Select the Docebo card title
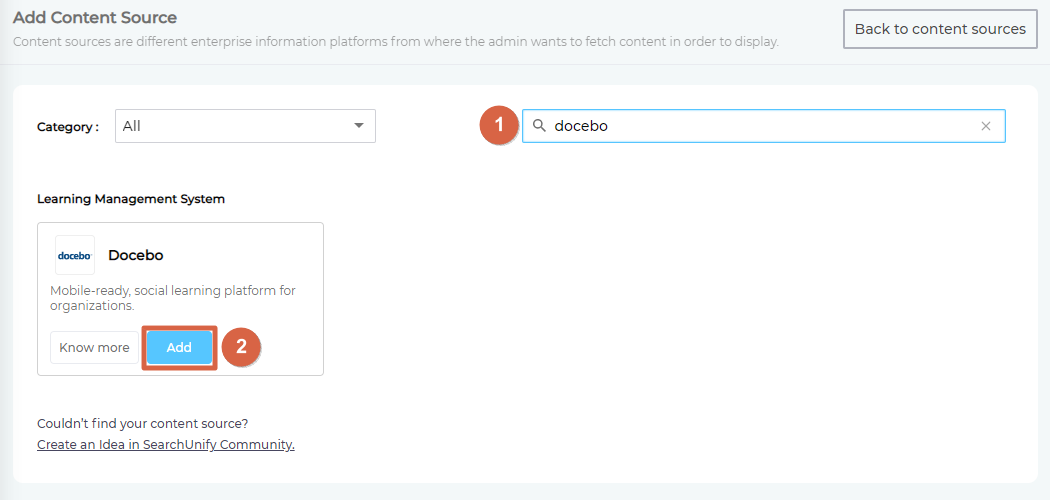Screen dimensions: 1050x500 pyautogui.click(x=136, y=255)
